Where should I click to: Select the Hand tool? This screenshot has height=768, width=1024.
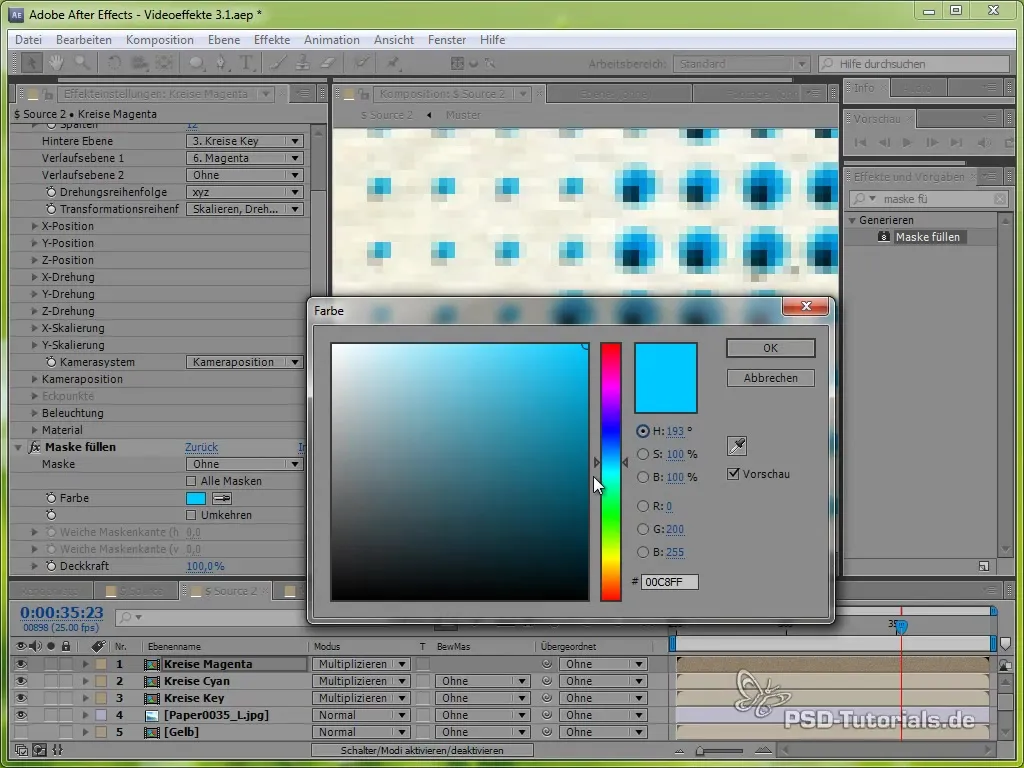tap(56, 63)
